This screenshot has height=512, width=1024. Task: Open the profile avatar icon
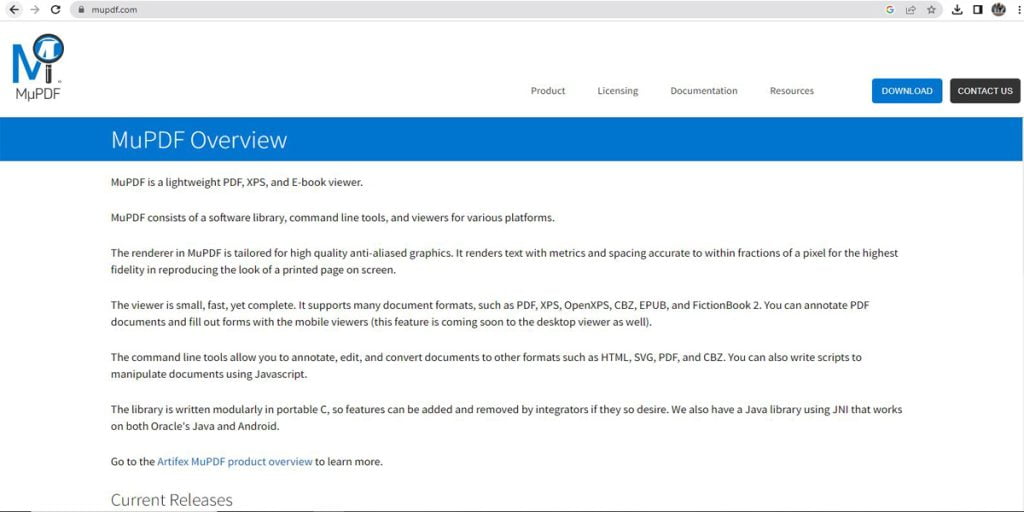pyautogui.click(x=998, y=10)
